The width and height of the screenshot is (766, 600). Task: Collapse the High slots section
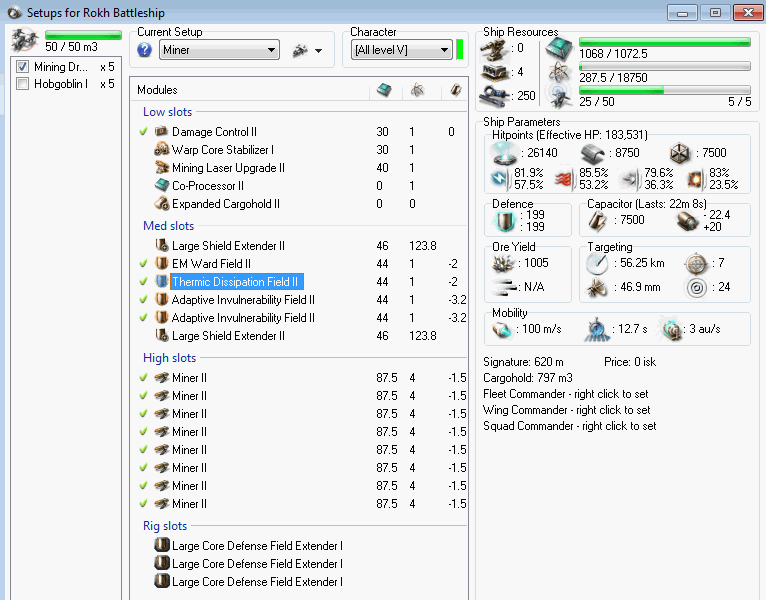[170, 358]
